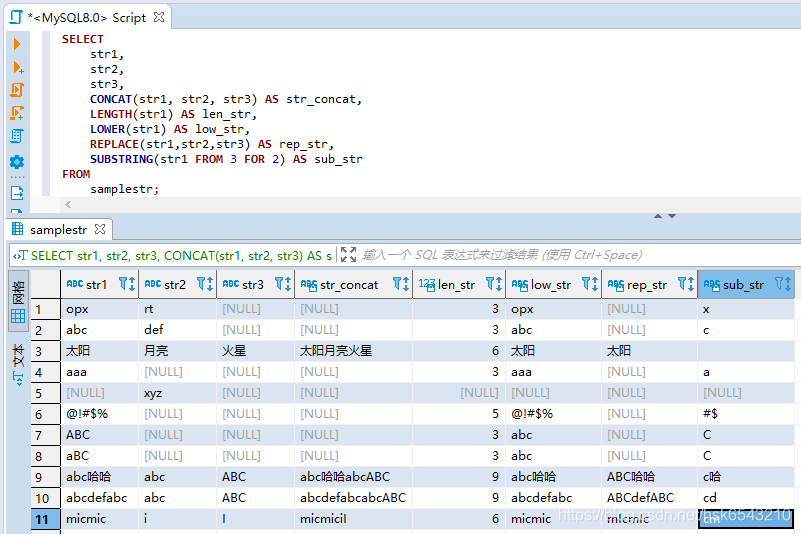The width and height of the screenshot is (801, 534).
Task: Open filter sort for str2 column
Action: (205, 284)
